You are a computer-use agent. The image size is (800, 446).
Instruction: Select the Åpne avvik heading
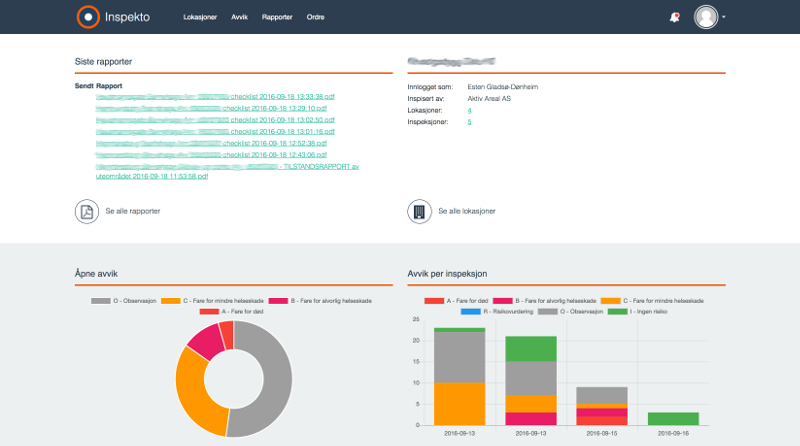pyautogui.click(x=96, y=274)
